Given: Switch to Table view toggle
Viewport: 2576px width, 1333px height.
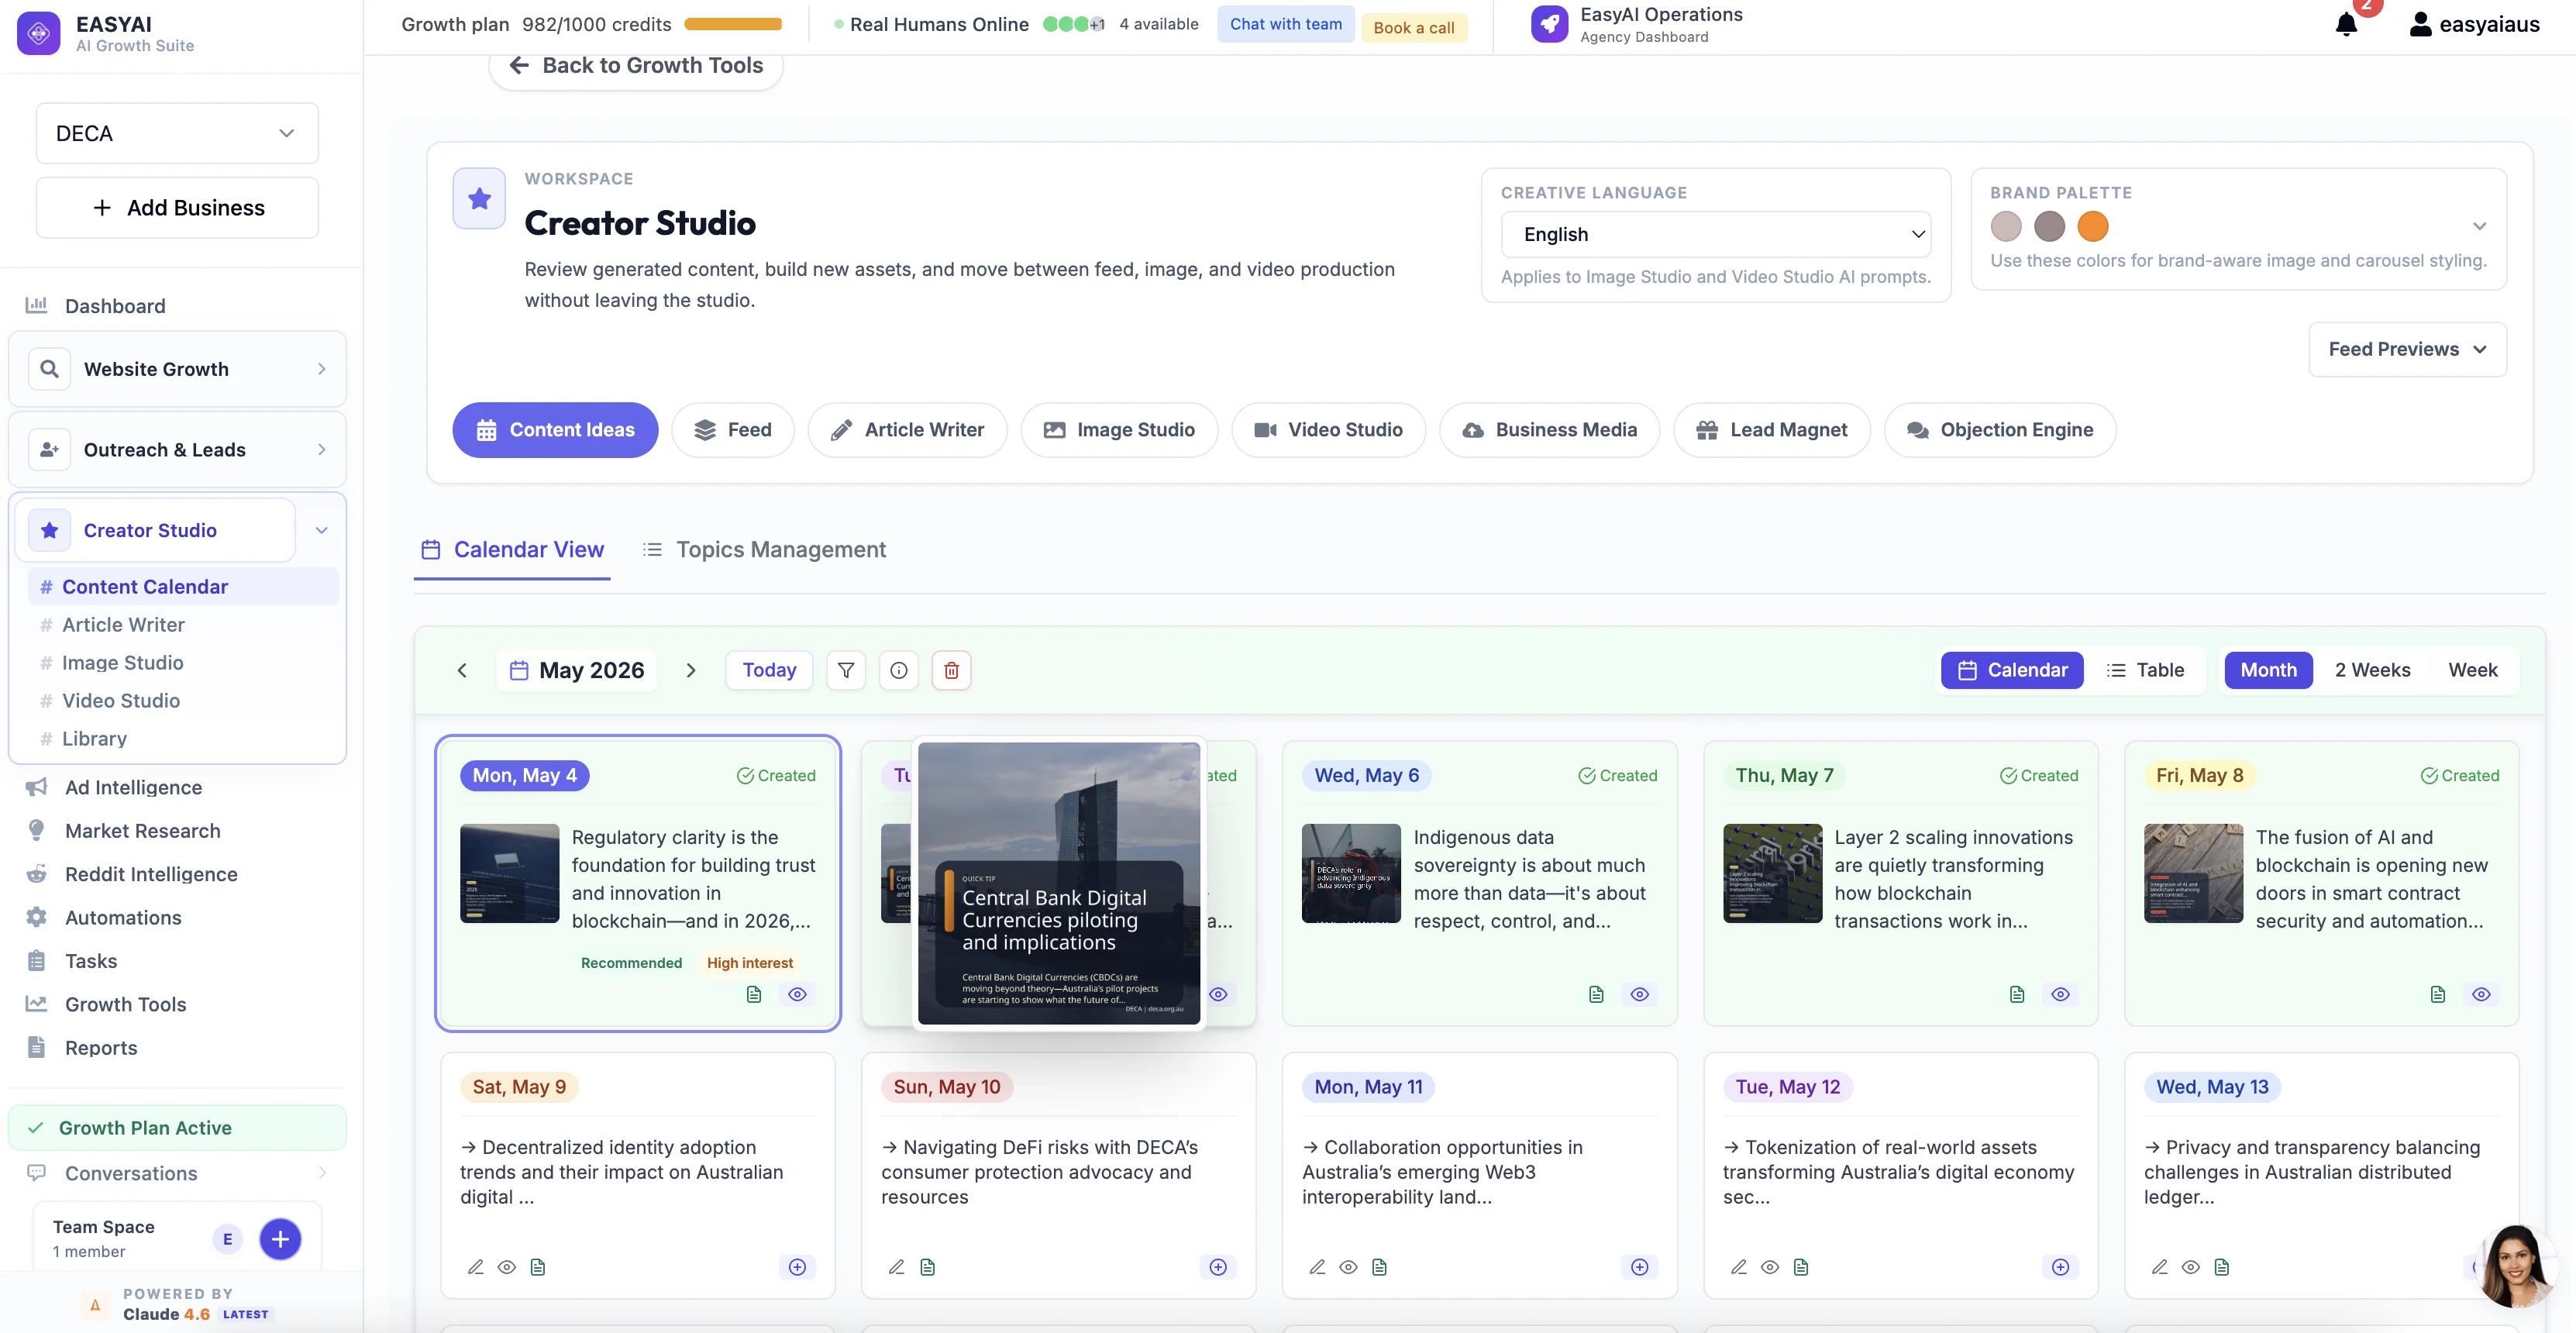Looking at the screenshot, I should coord(2145,670).
